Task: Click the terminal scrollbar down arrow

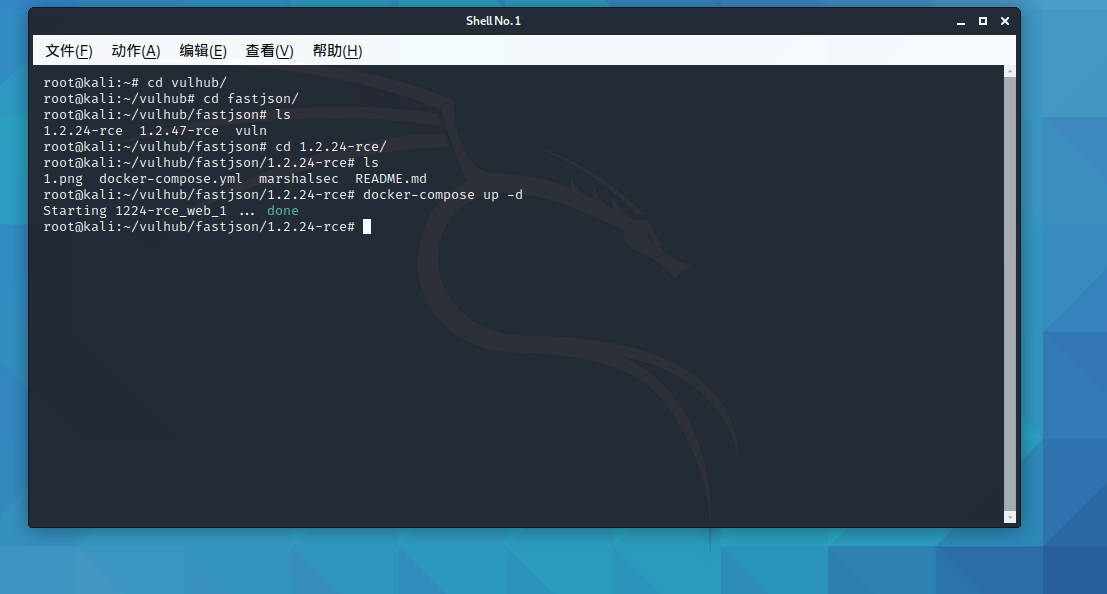Action: [1010, 517]
